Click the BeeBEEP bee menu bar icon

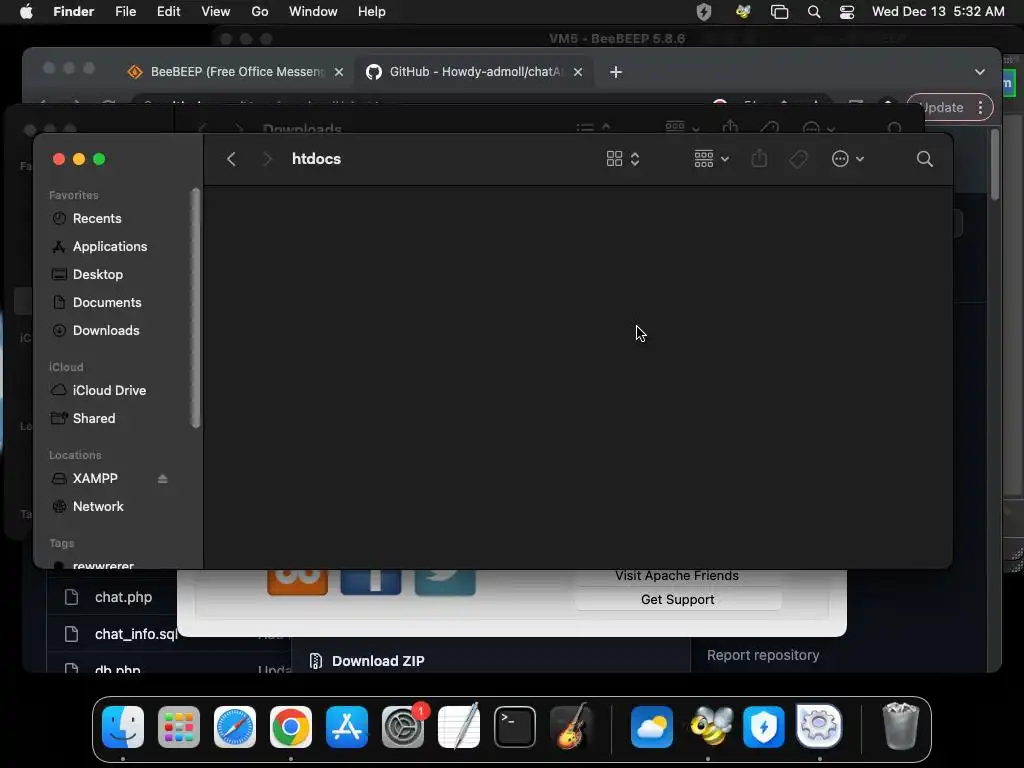(743, 12)
